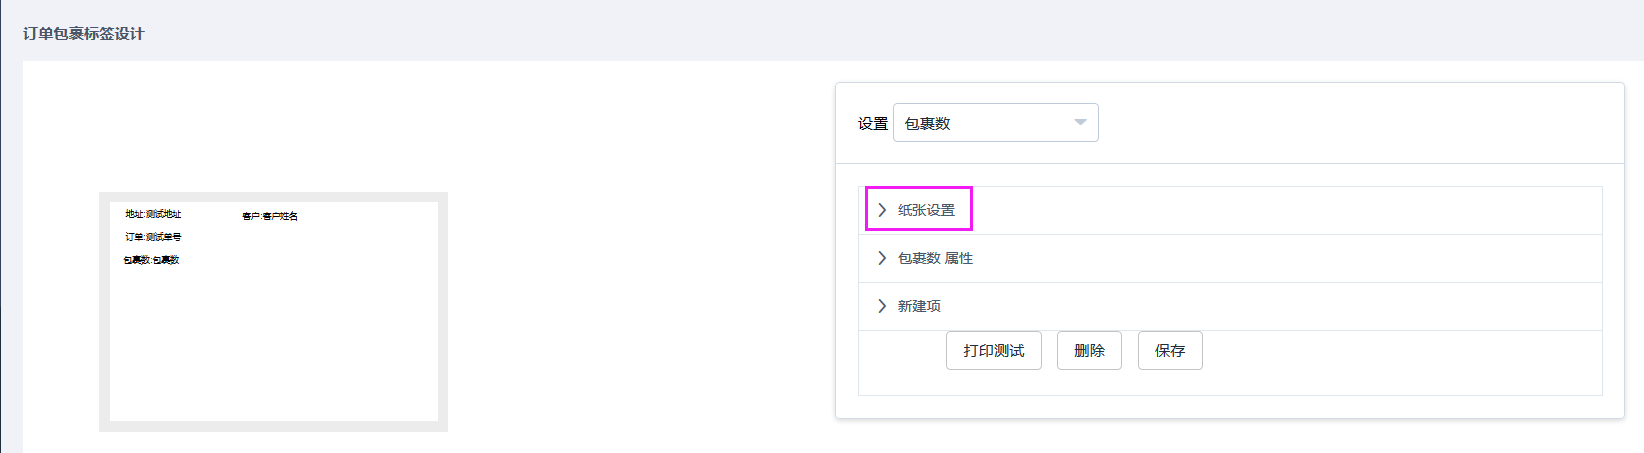This screenshot has height=453, width=1644.
Task: Expand the 纸张设置 section by its title
Action: click(x=926, y=210)
